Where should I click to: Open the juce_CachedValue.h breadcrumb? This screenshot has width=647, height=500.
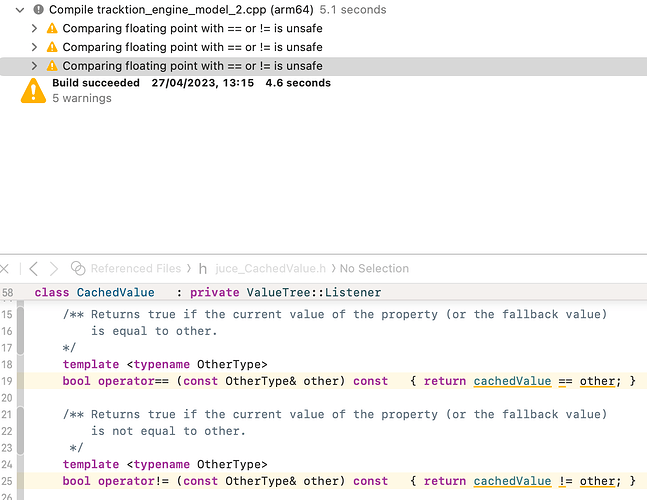(270, 269)
